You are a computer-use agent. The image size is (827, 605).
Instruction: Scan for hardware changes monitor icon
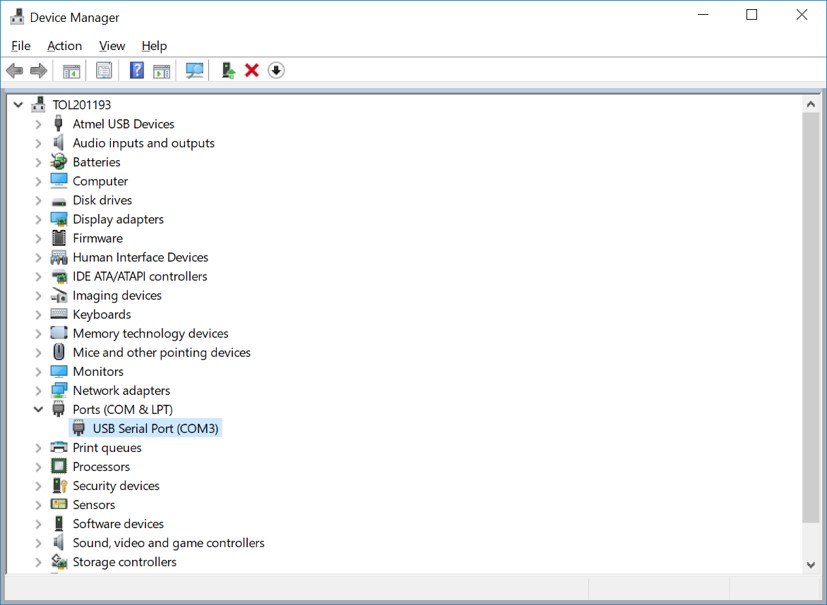(x=195, y=70)
